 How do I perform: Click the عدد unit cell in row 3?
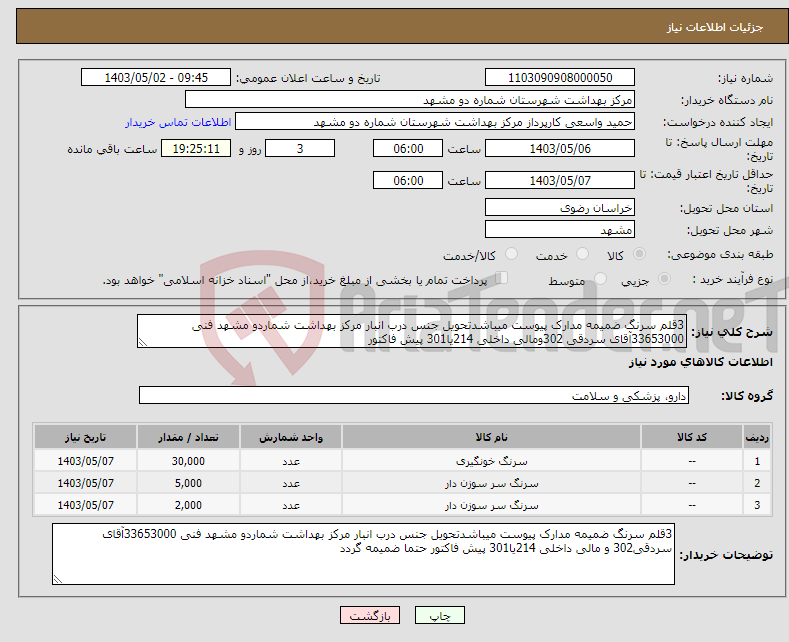(291, 505)
